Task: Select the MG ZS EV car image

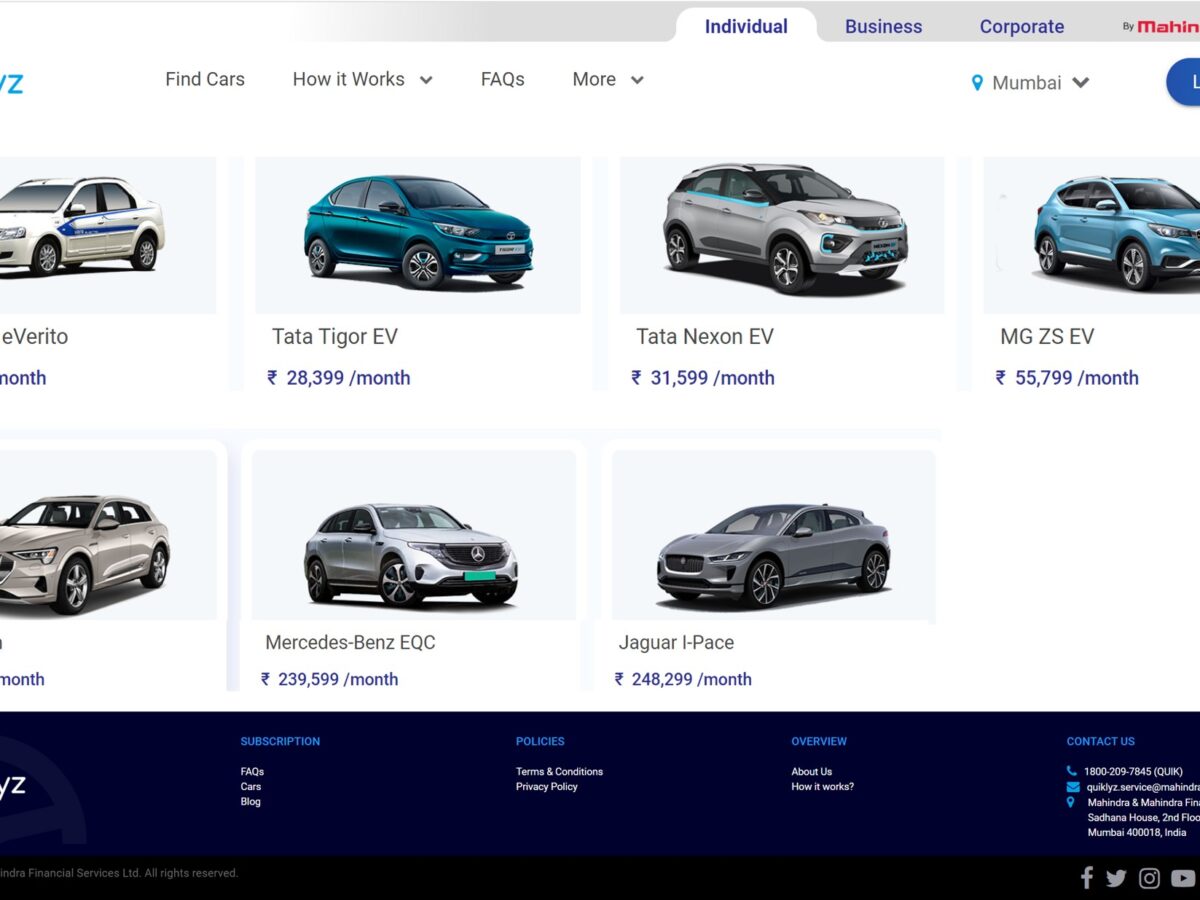Action: (1092, 235)
